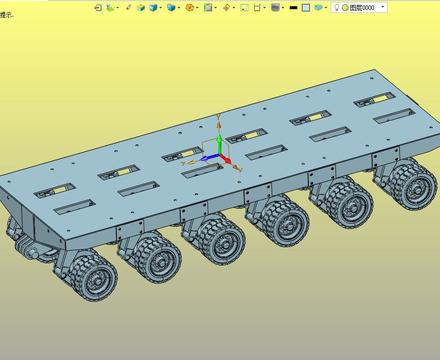This screenshot has height=360, width=440.
Task: Click the gray square section icon
Action: (208, 7)
